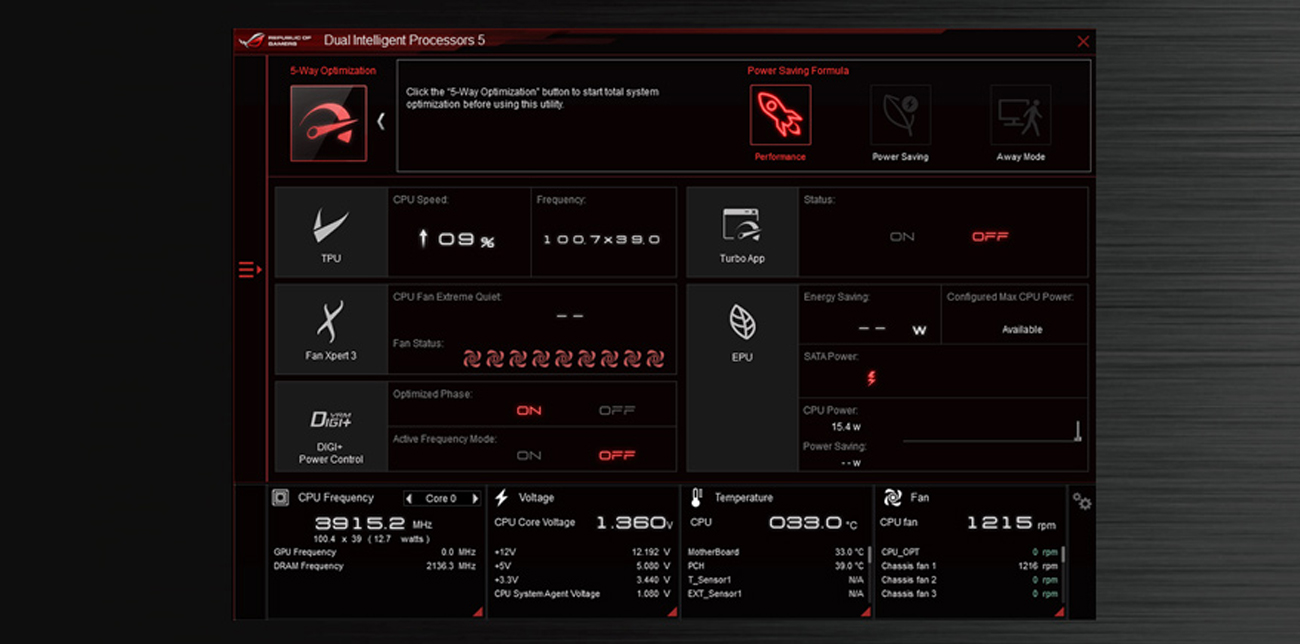Click the Fan panel icon
The width and height of the screenshot is (1300, 644).
(x=892, y=497)
